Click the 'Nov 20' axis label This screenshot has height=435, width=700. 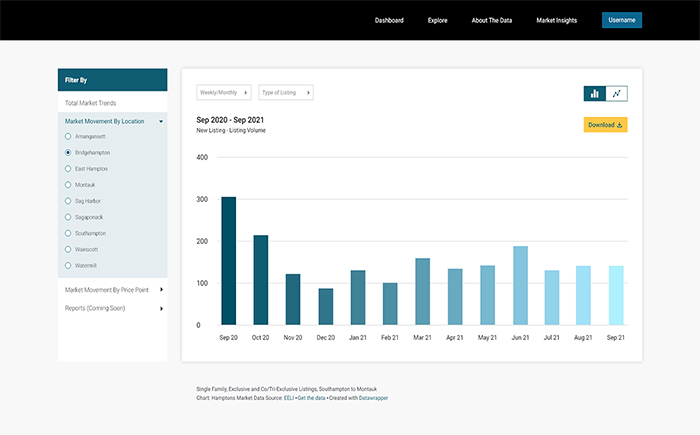click(x=293, y=338)
